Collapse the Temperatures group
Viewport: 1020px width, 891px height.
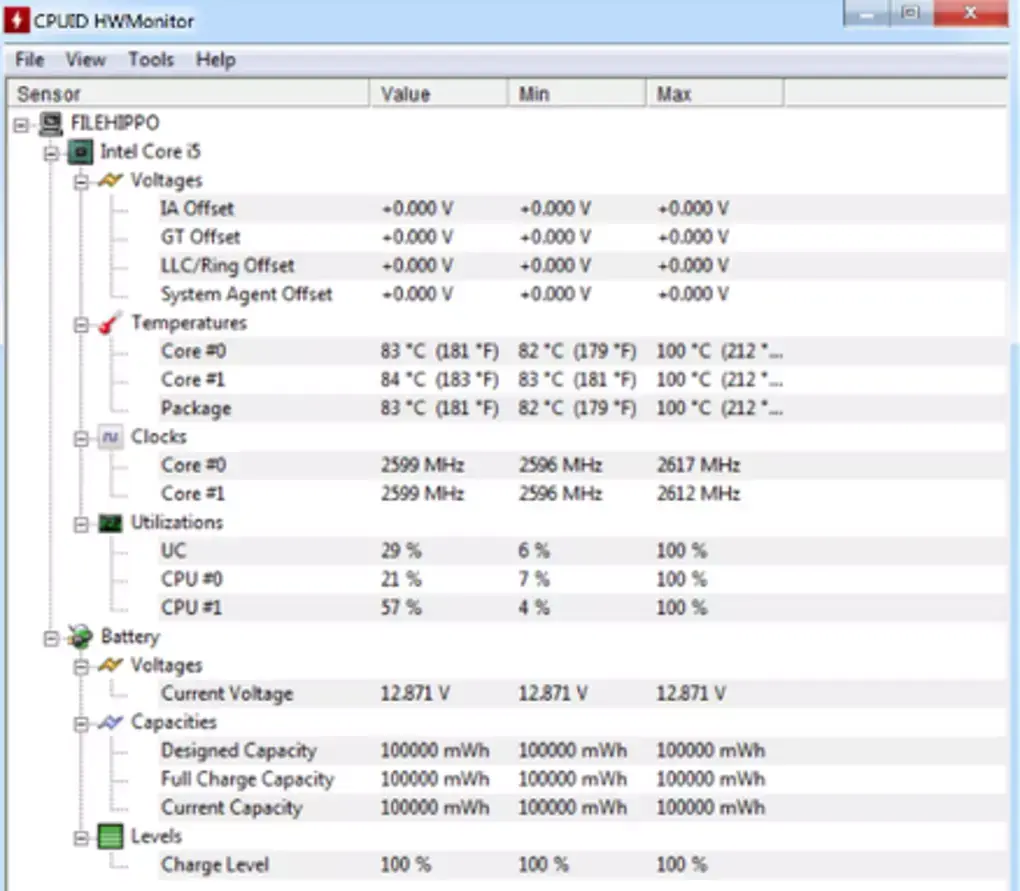[x=81, y=325]
